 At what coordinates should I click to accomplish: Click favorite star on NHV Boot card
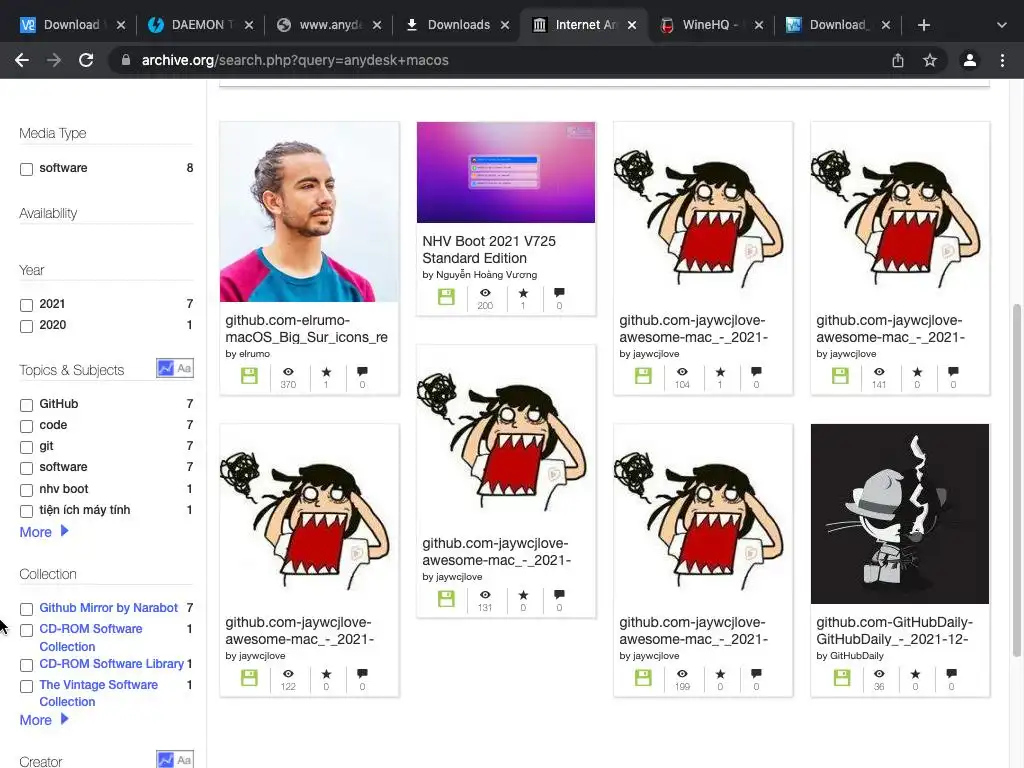click(523, 293)
